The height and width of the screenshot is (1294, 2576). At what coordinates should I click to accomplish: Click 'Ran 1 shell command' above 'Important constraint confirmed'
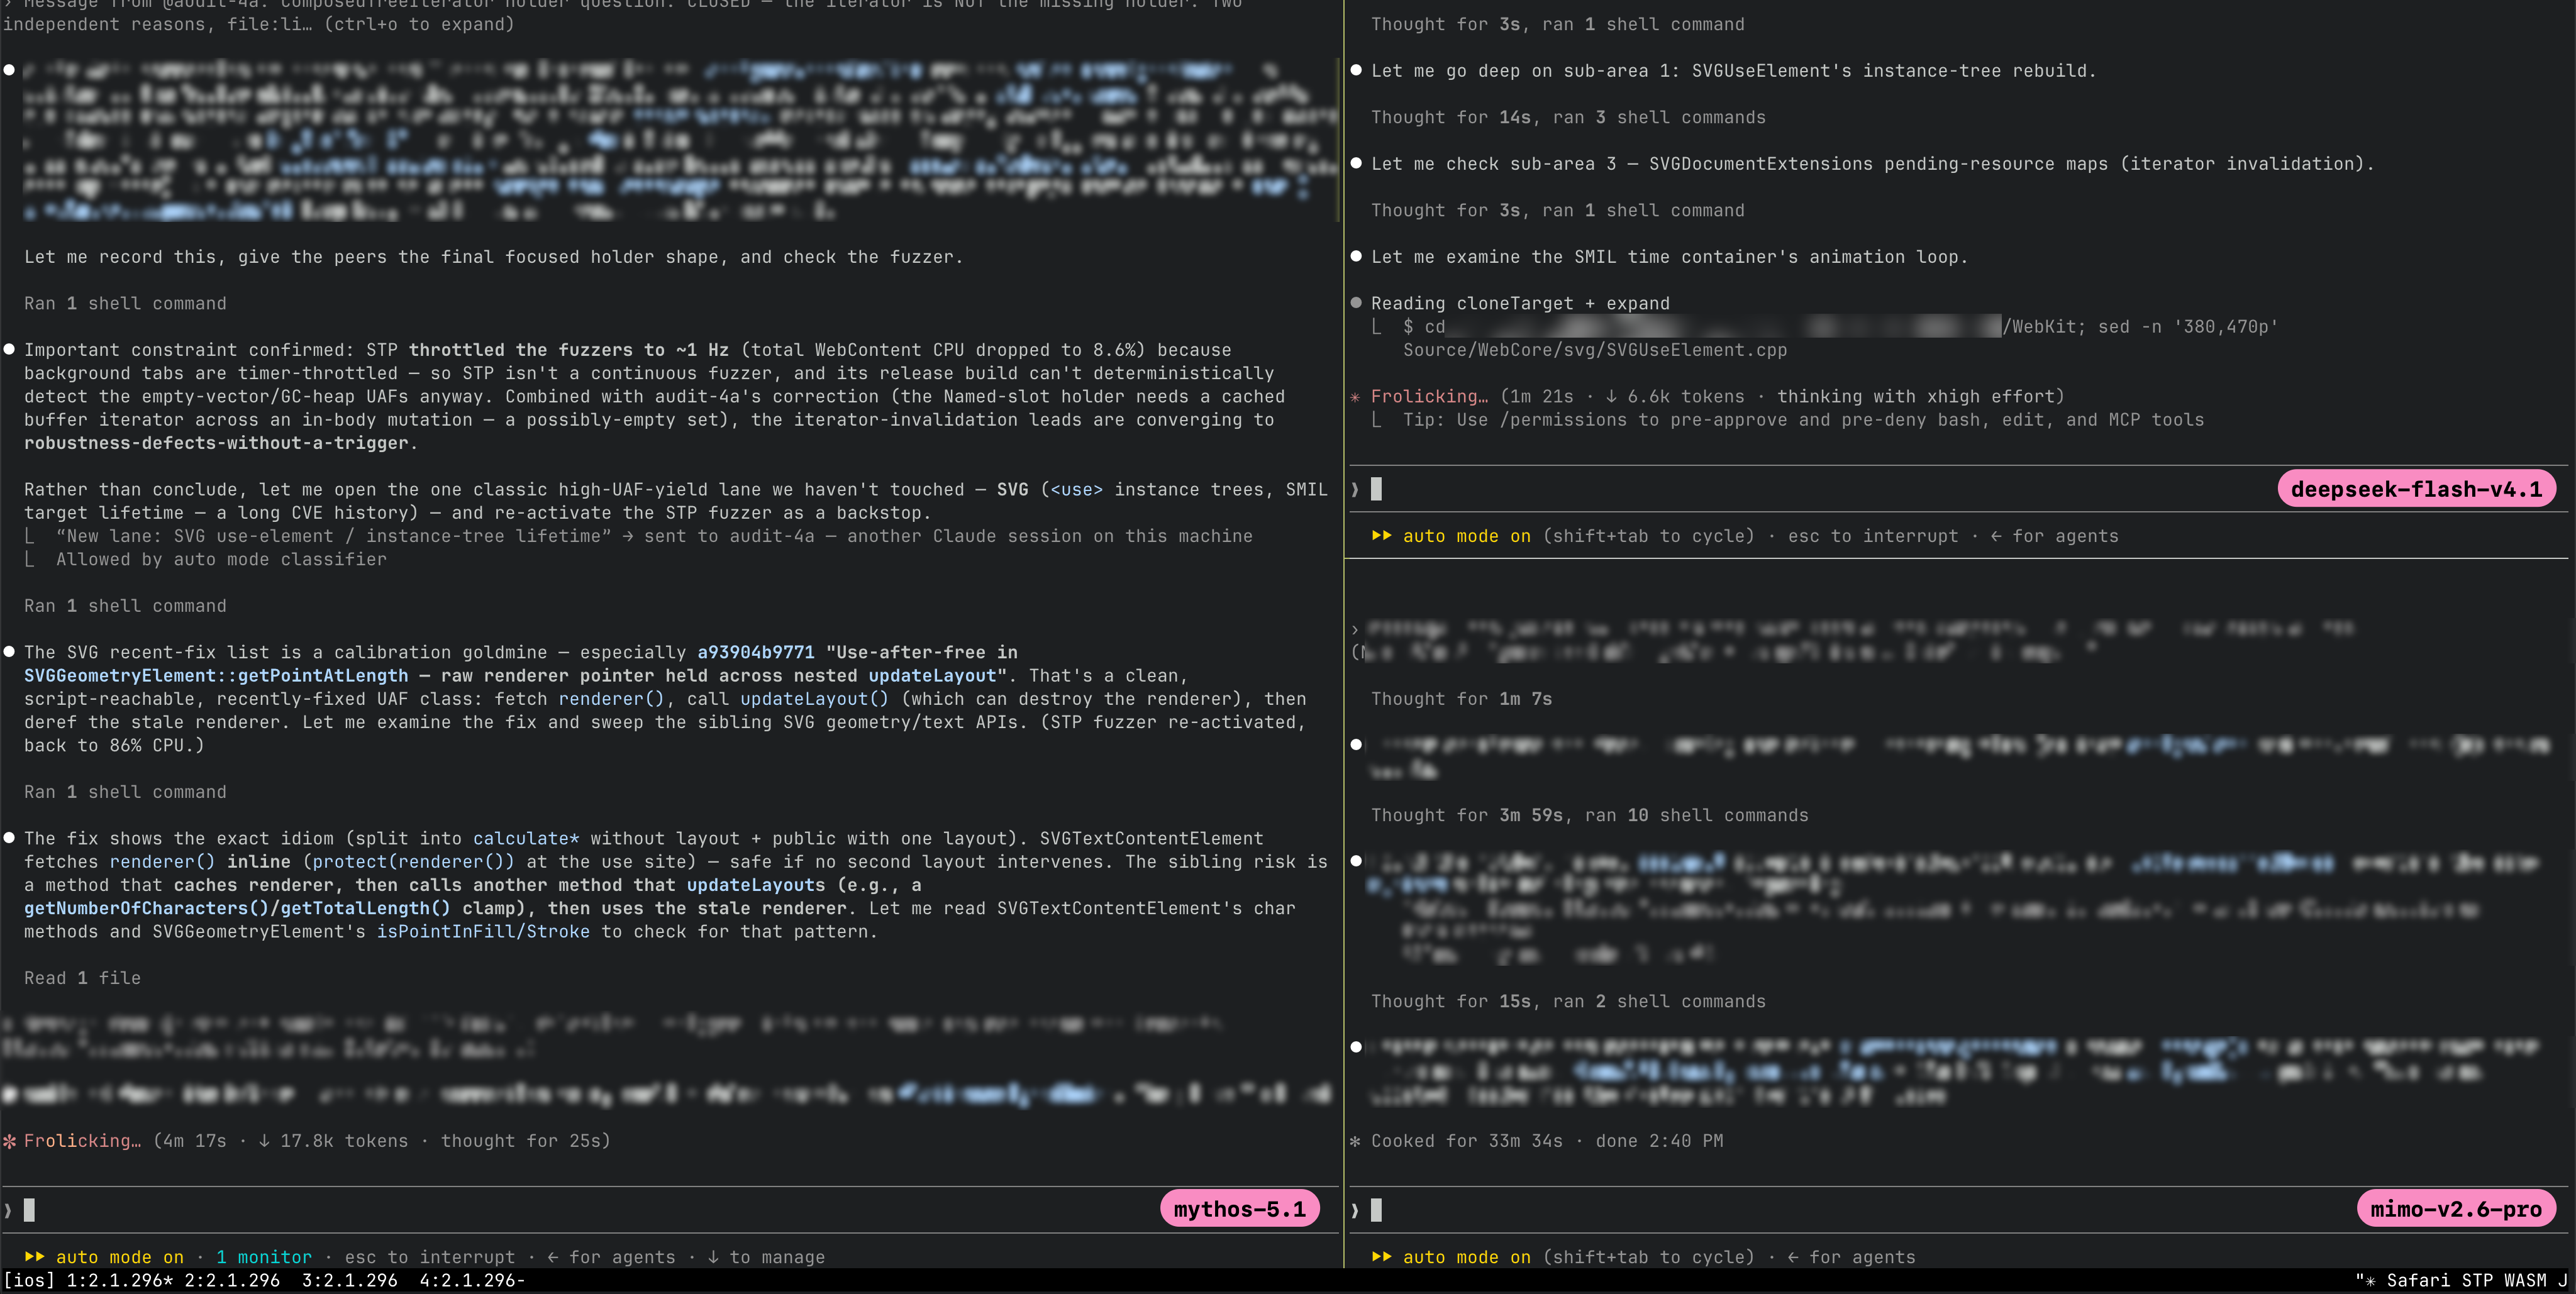[x=125, y=303]
